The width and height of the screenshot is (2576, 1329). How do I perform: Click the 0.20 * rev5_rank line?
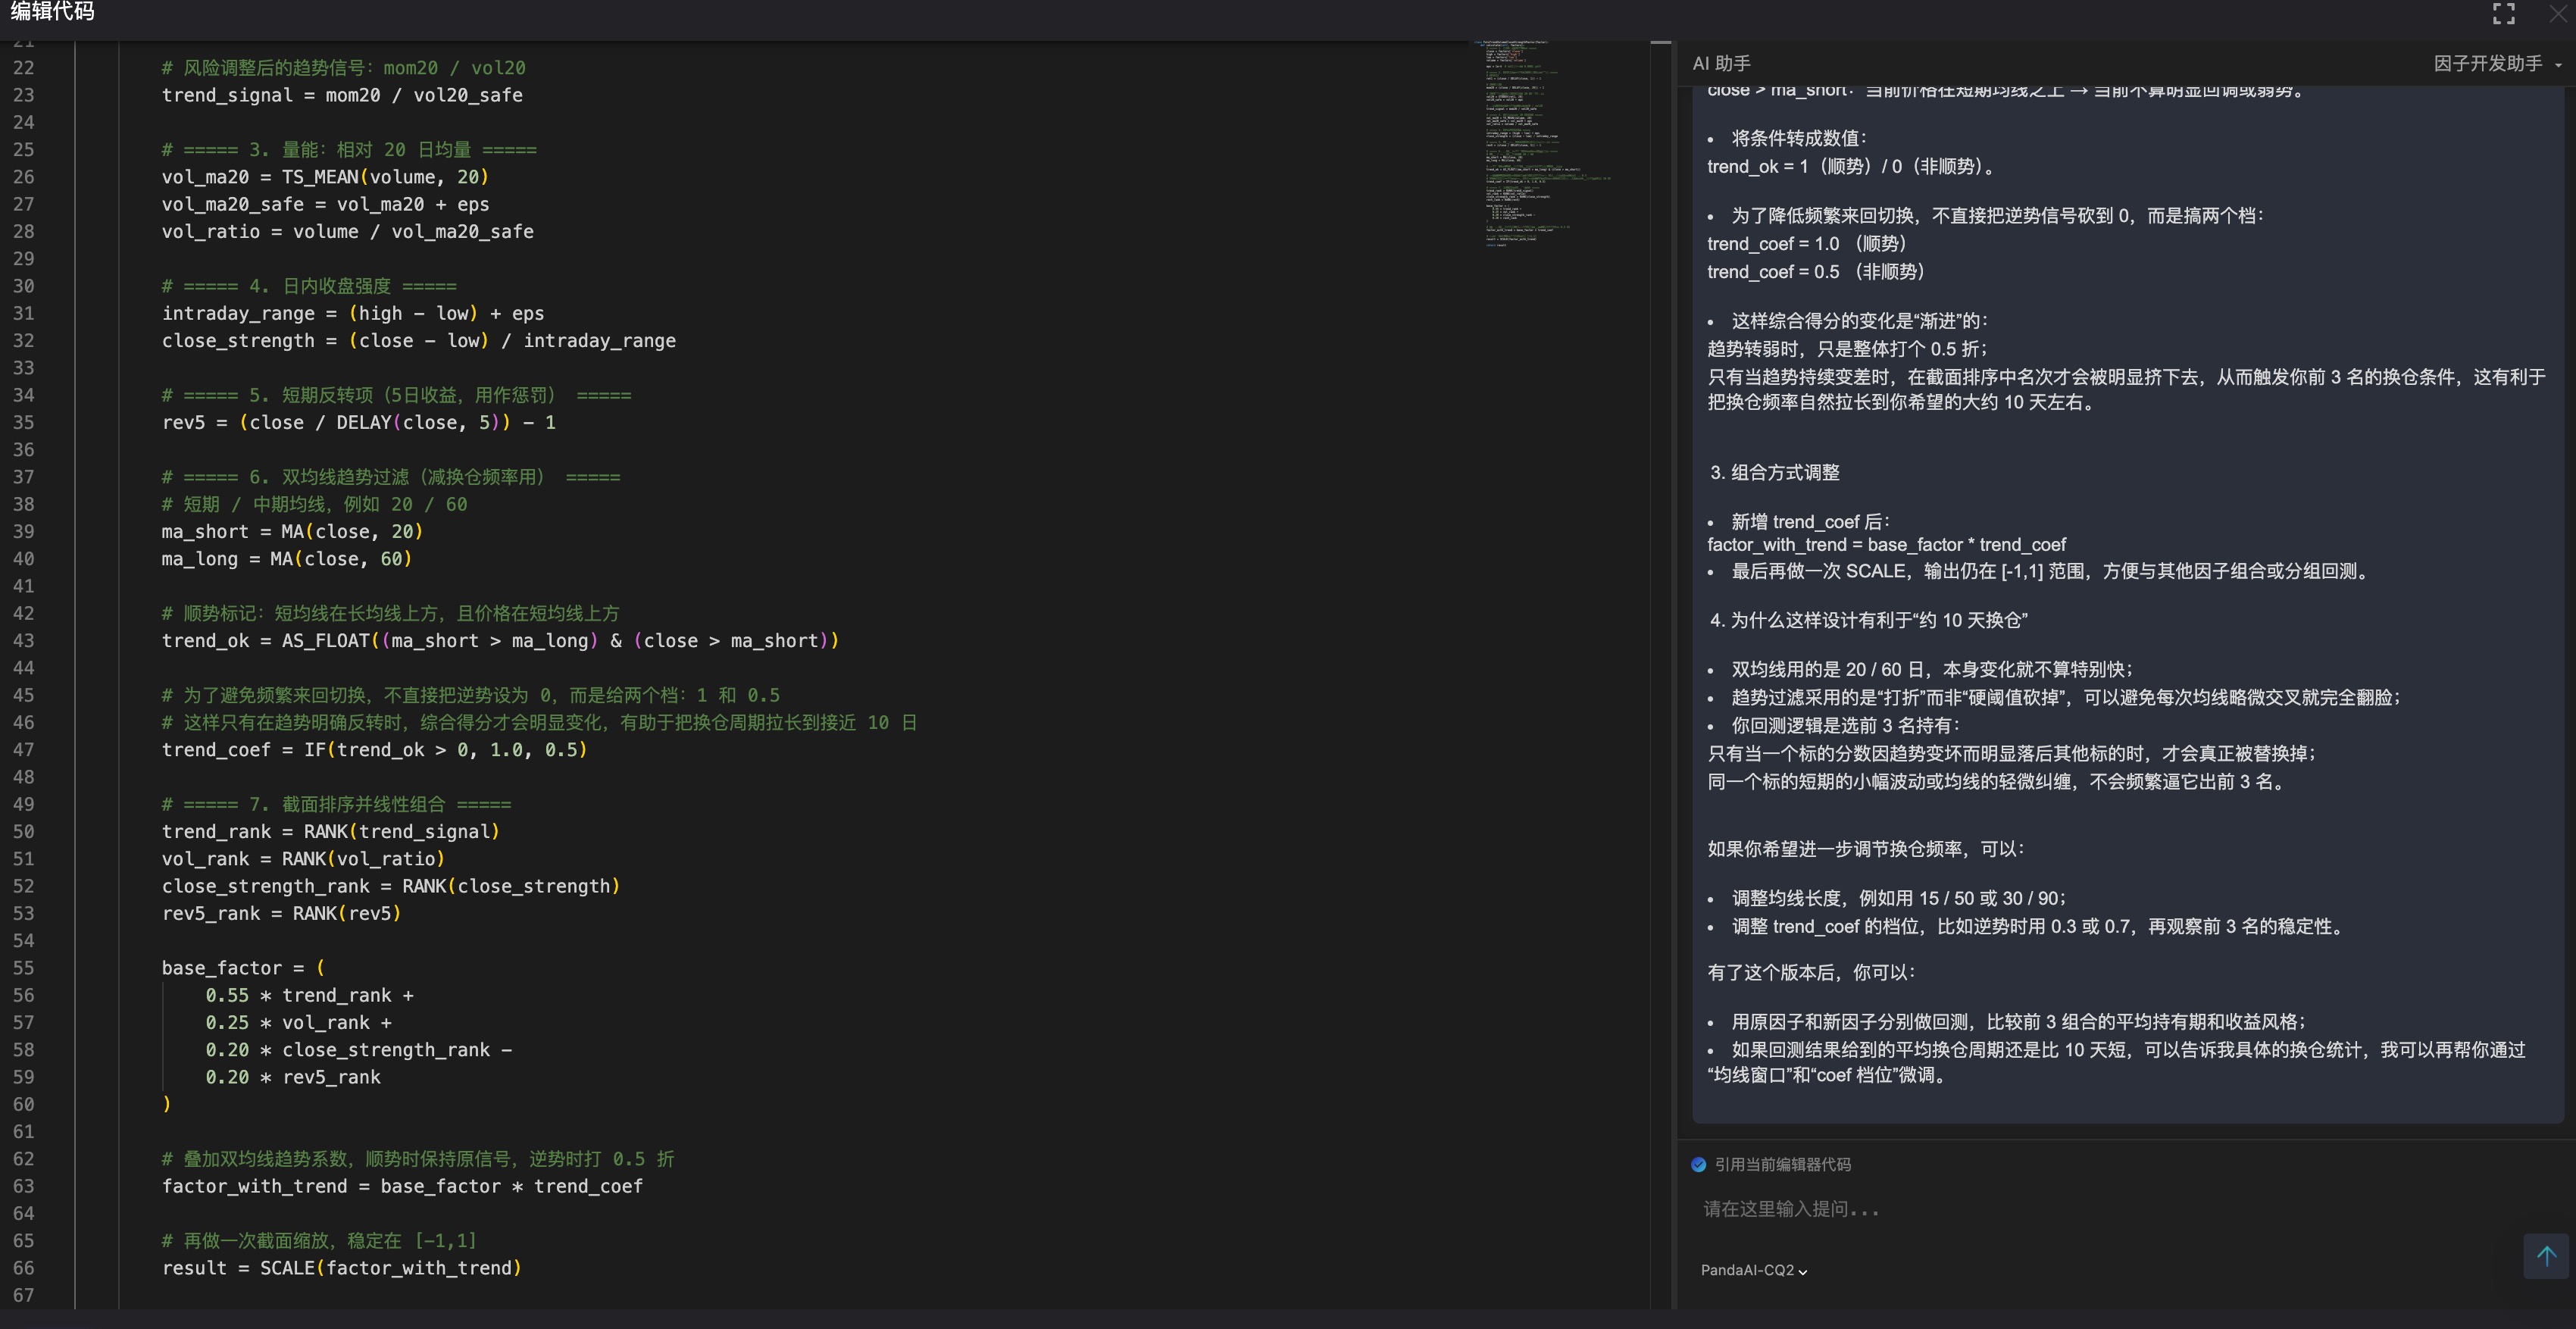point(293,1077)
